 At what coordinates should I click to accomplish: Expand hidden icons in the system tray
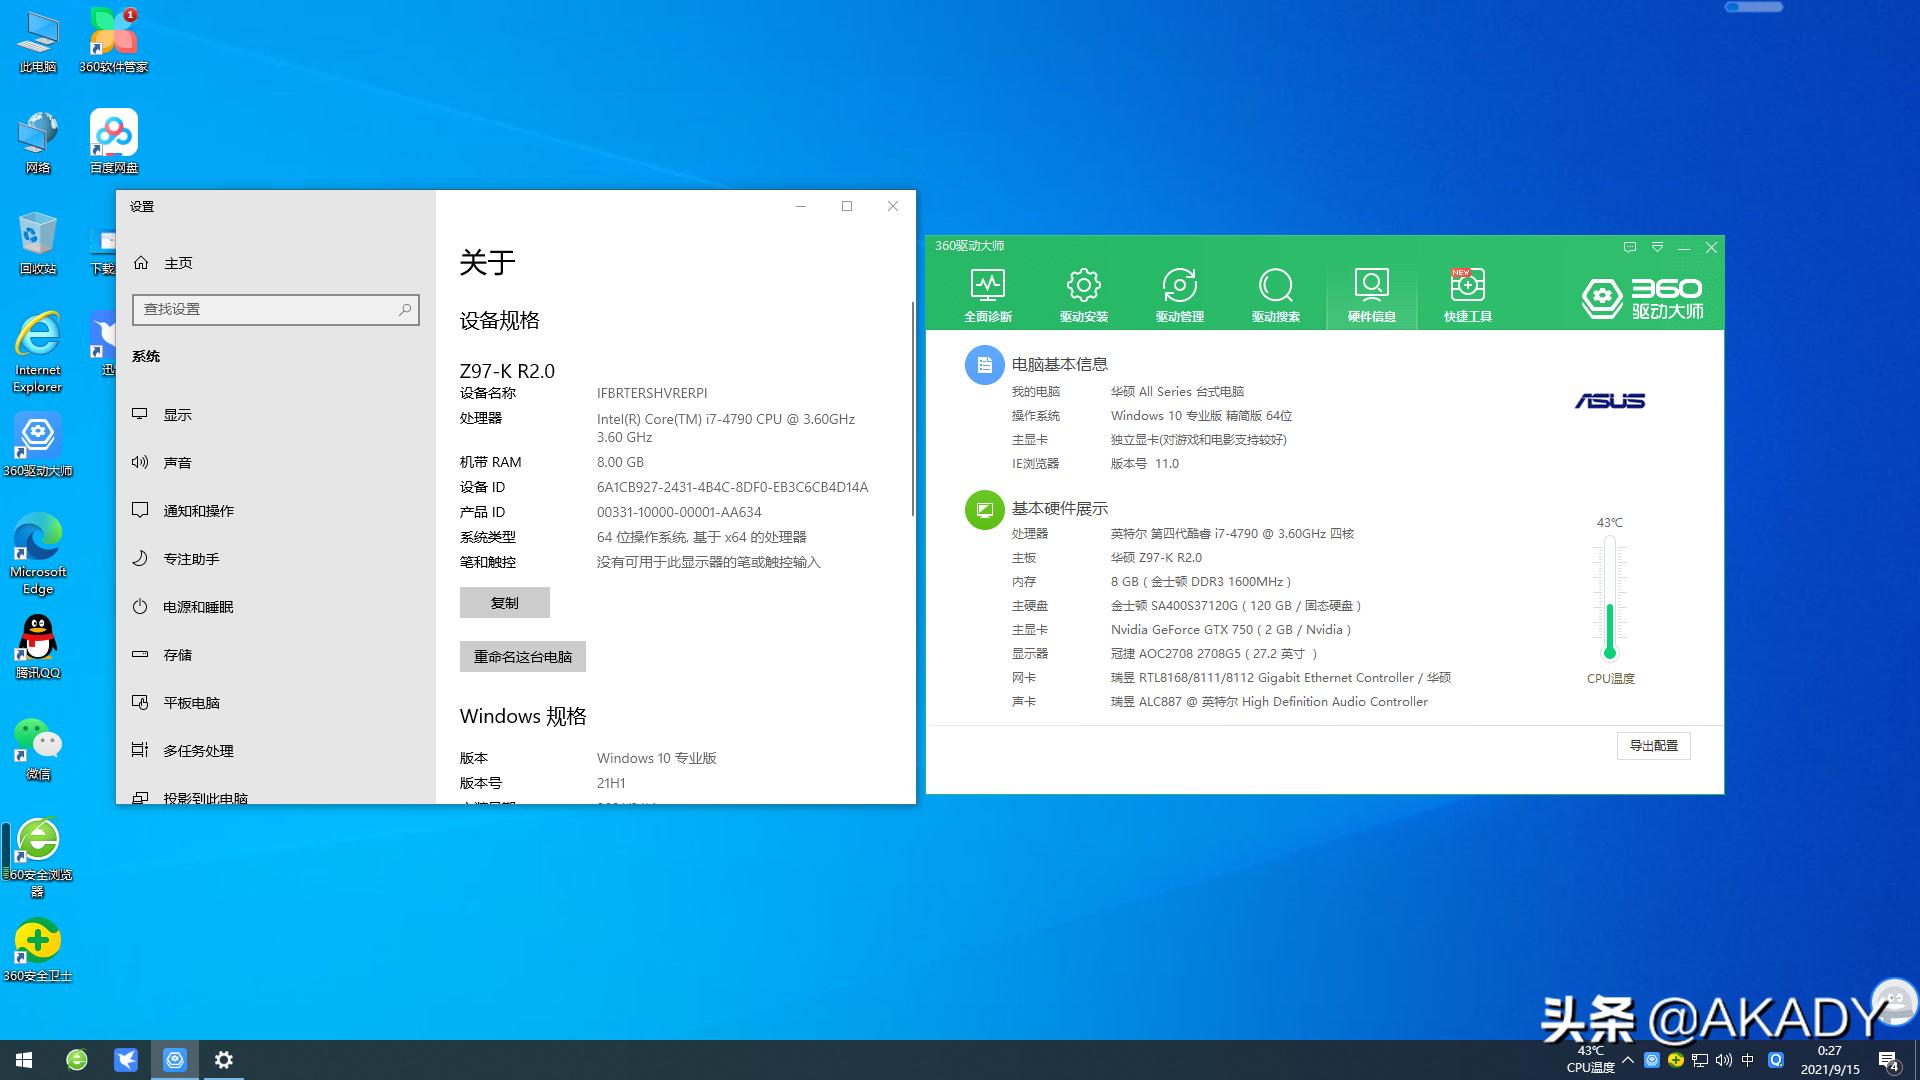(1628, 1059)
